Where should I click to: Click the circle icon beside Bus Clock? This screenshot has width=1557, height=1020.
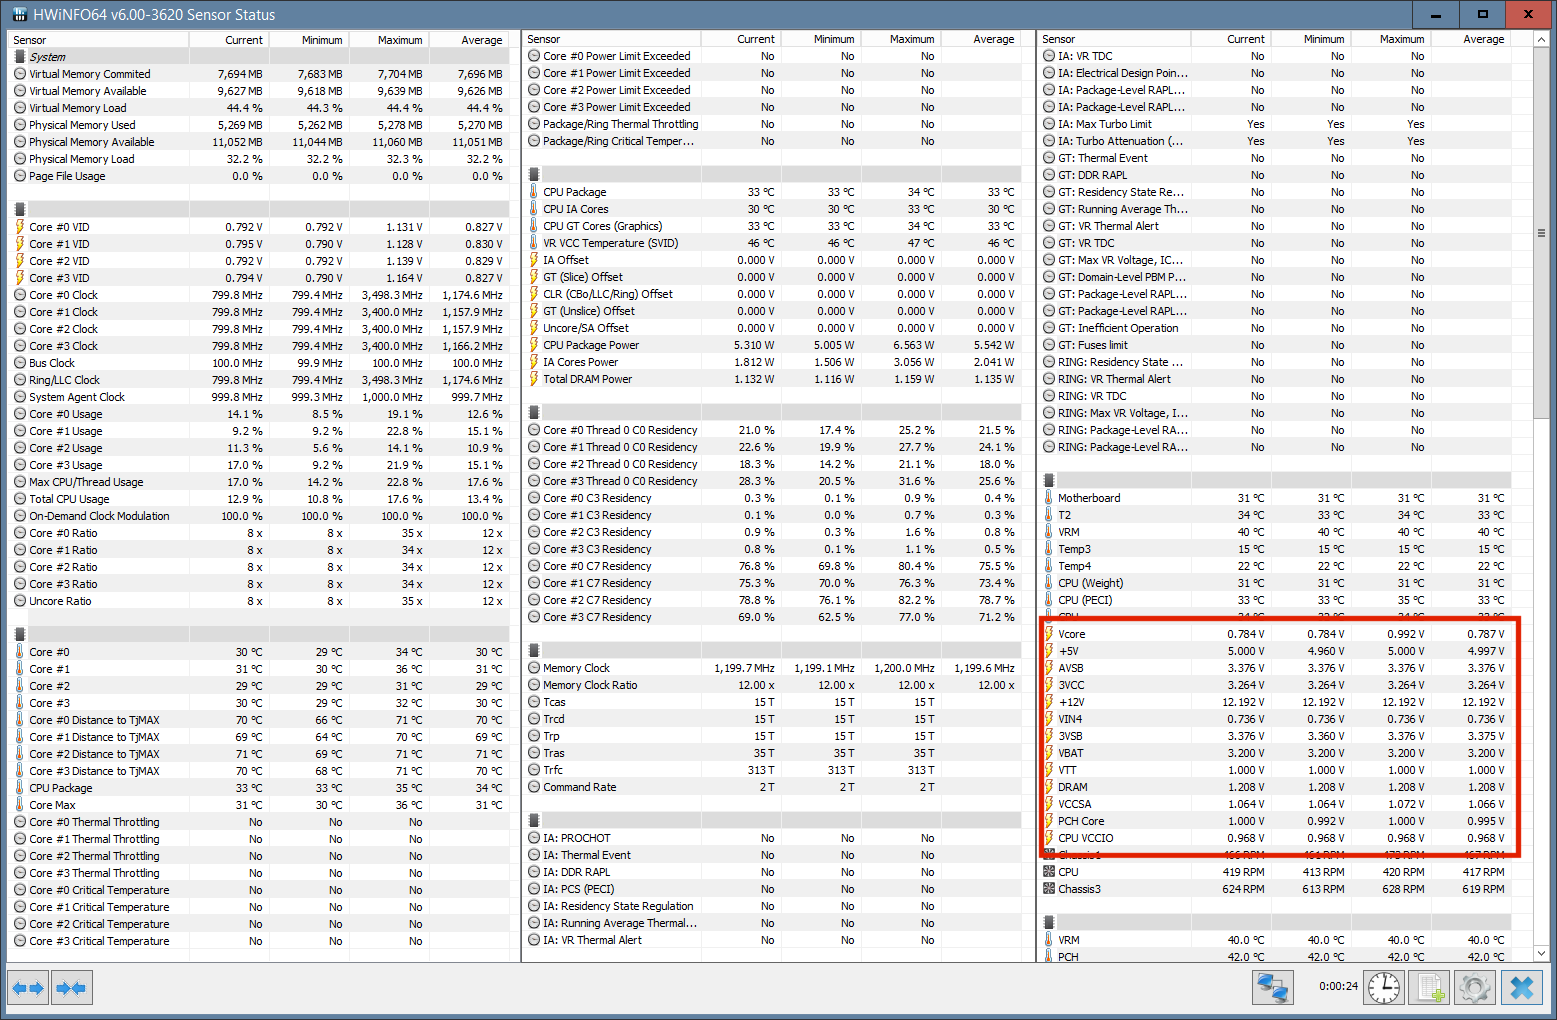20,363
